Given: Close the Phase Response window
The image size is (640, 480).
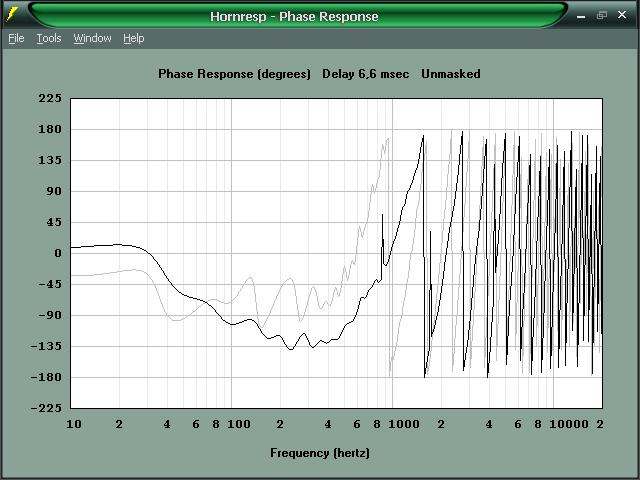Looking at the screenshot, I should tap(622, 15).
